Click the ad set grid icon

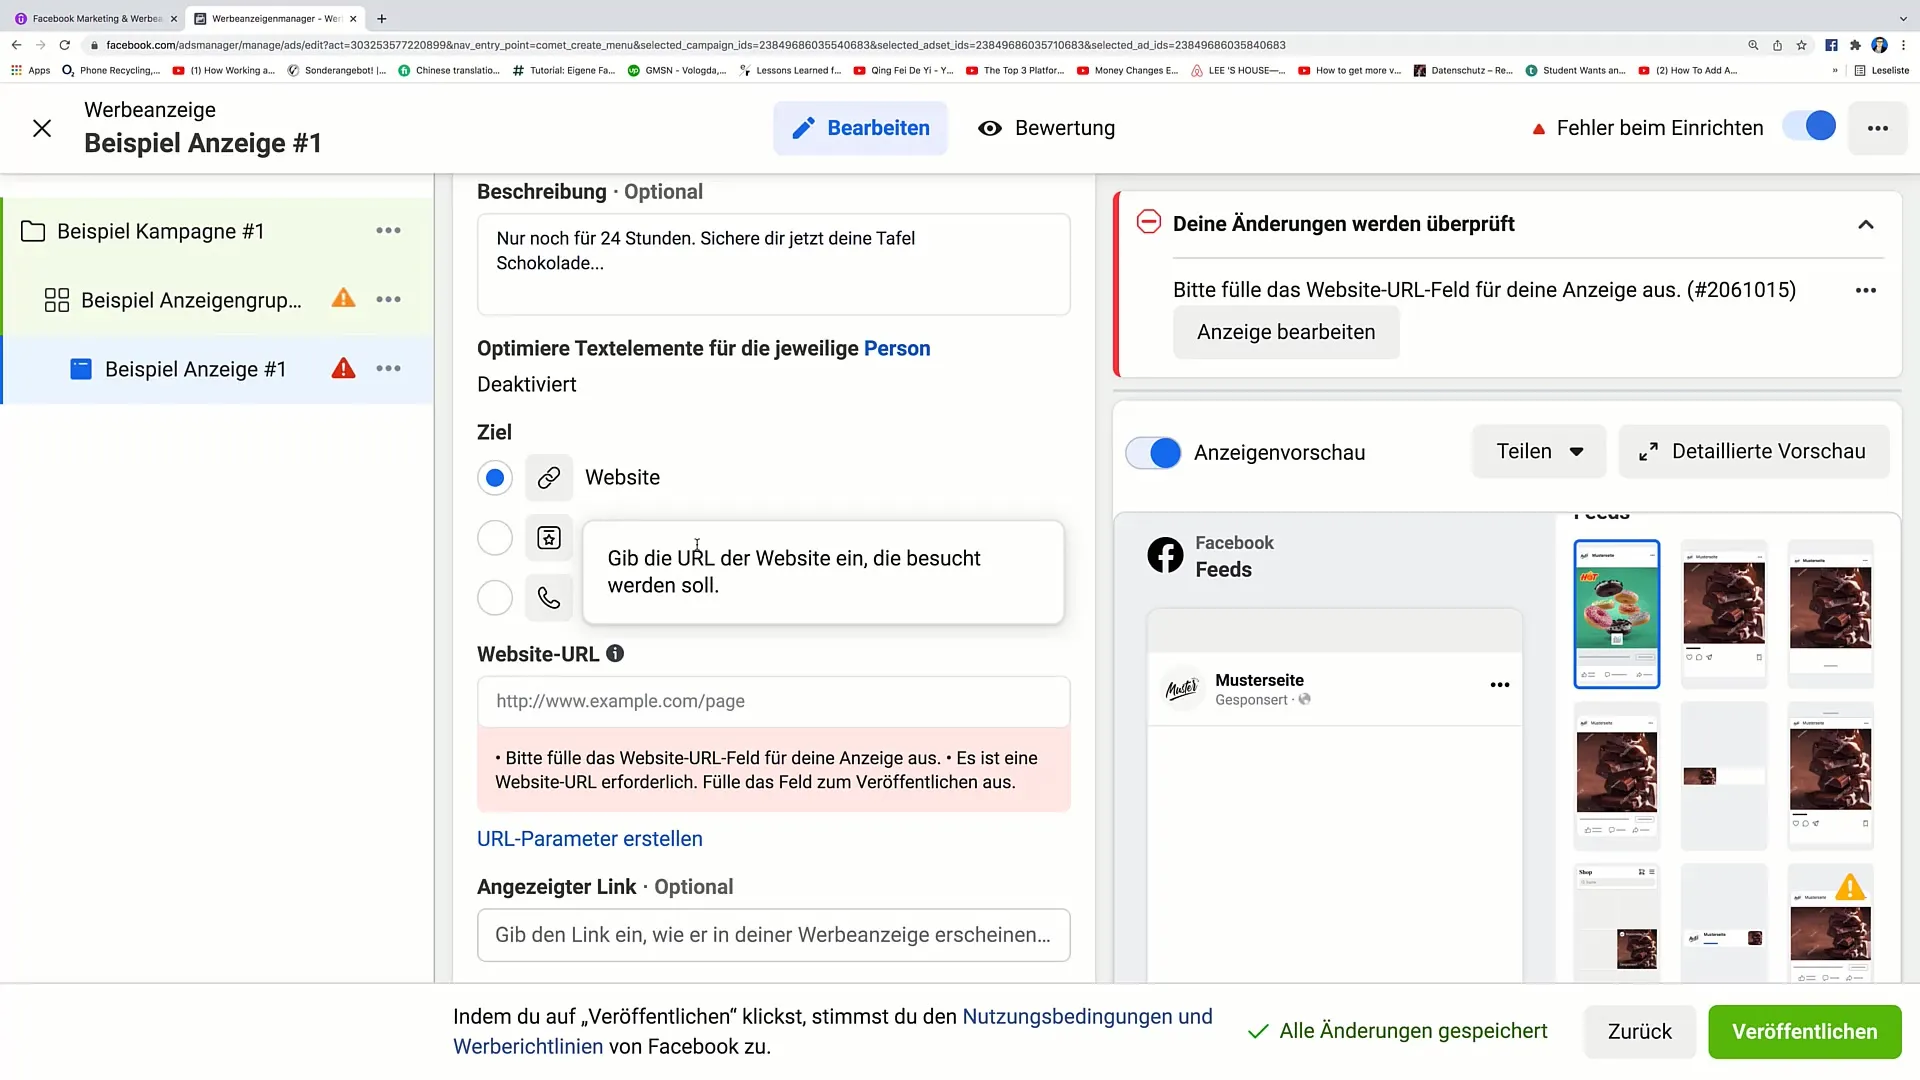pos(57,300)
